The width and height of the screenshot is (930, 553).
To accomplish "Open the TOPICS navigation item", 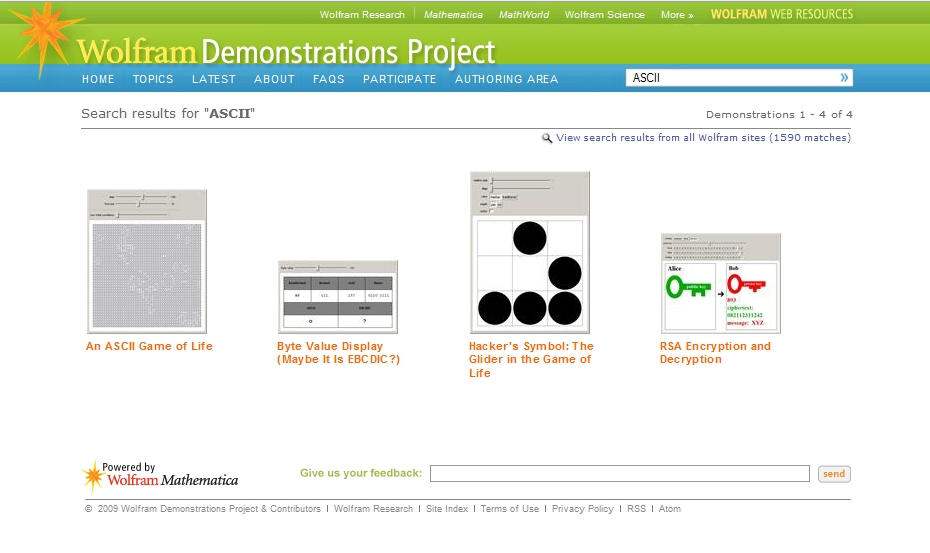I will (x=153, y=79).
